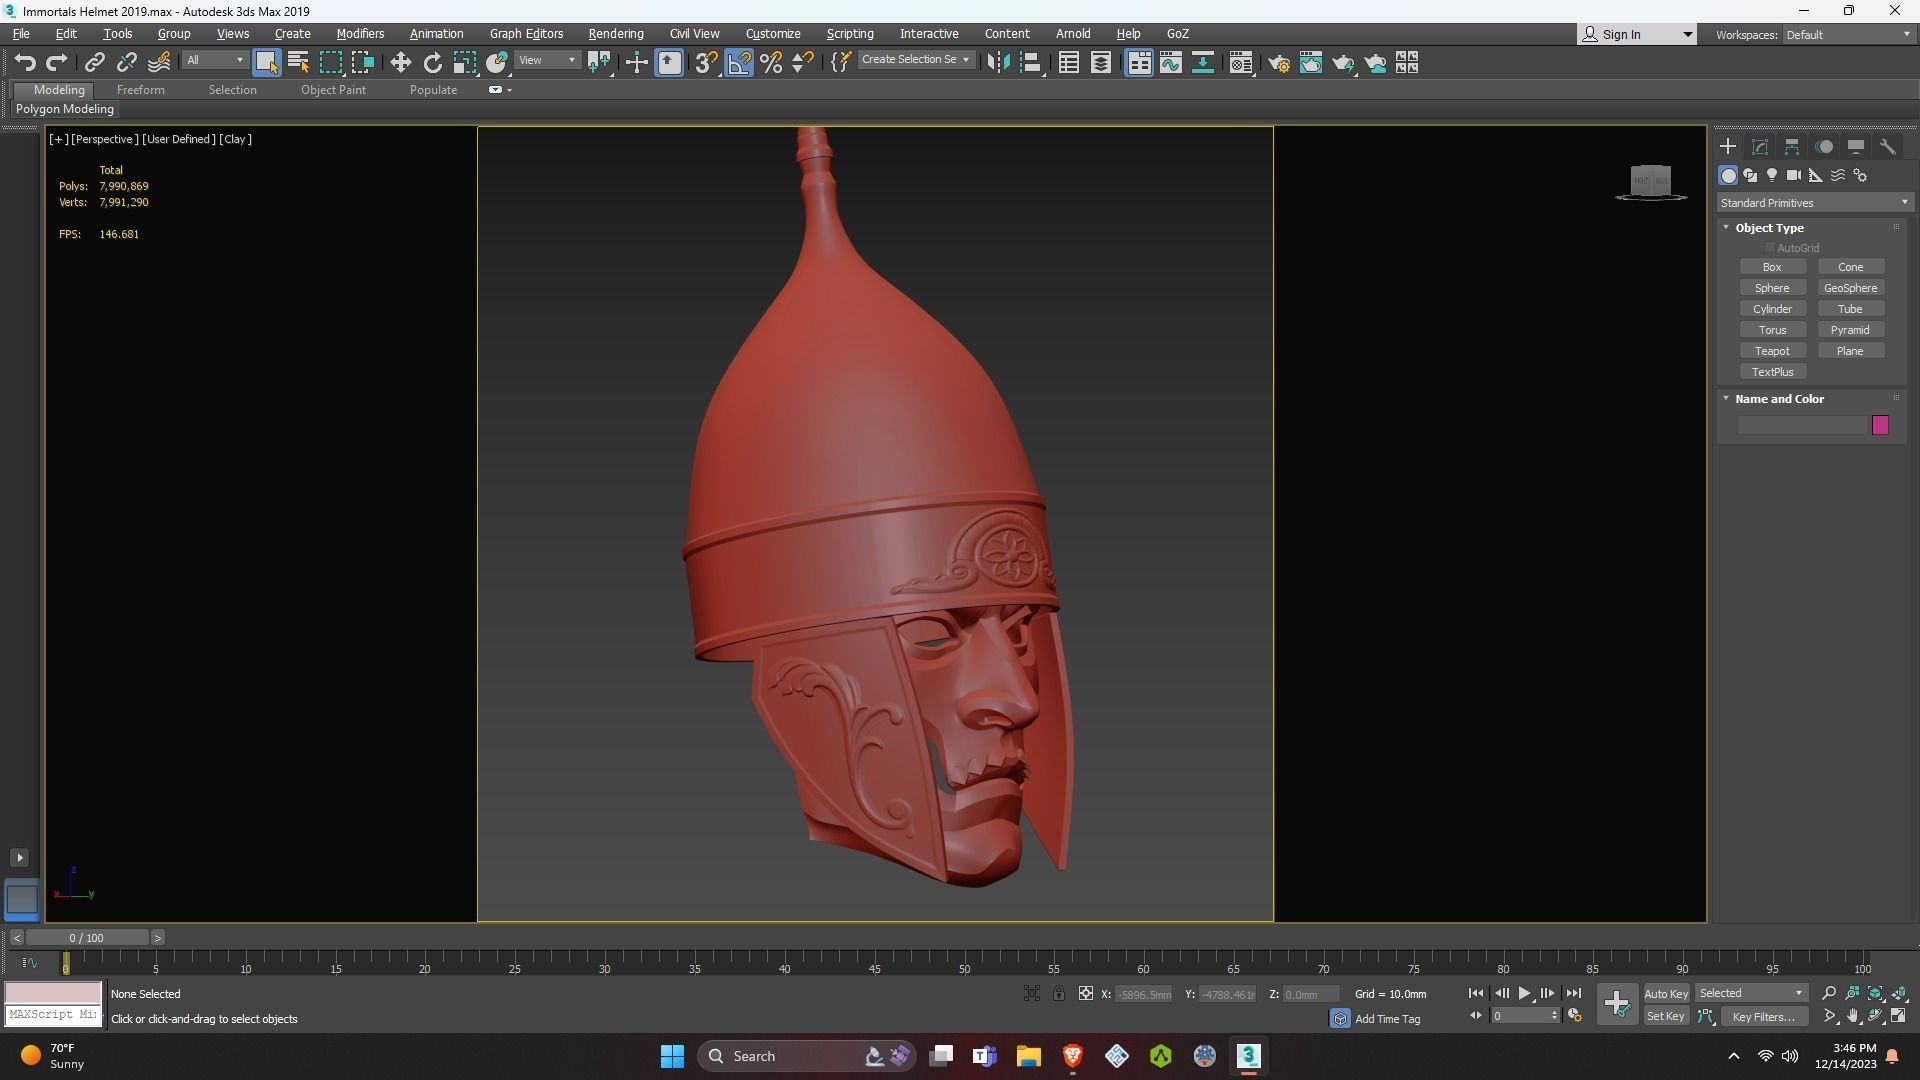Viewport: 1920px width, 1080px height.
Task: Open the Standard Primitives dropdown
Action: 1813,203
